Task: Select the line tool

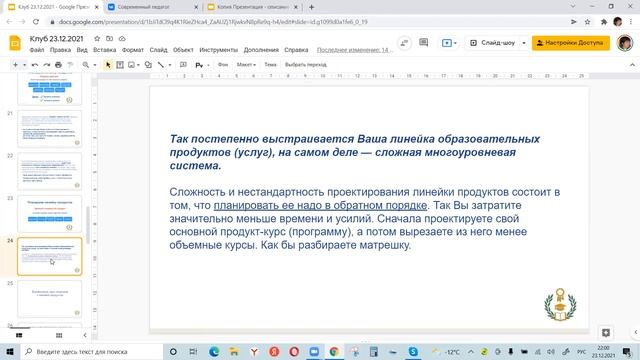Action: tap(161, 65)
